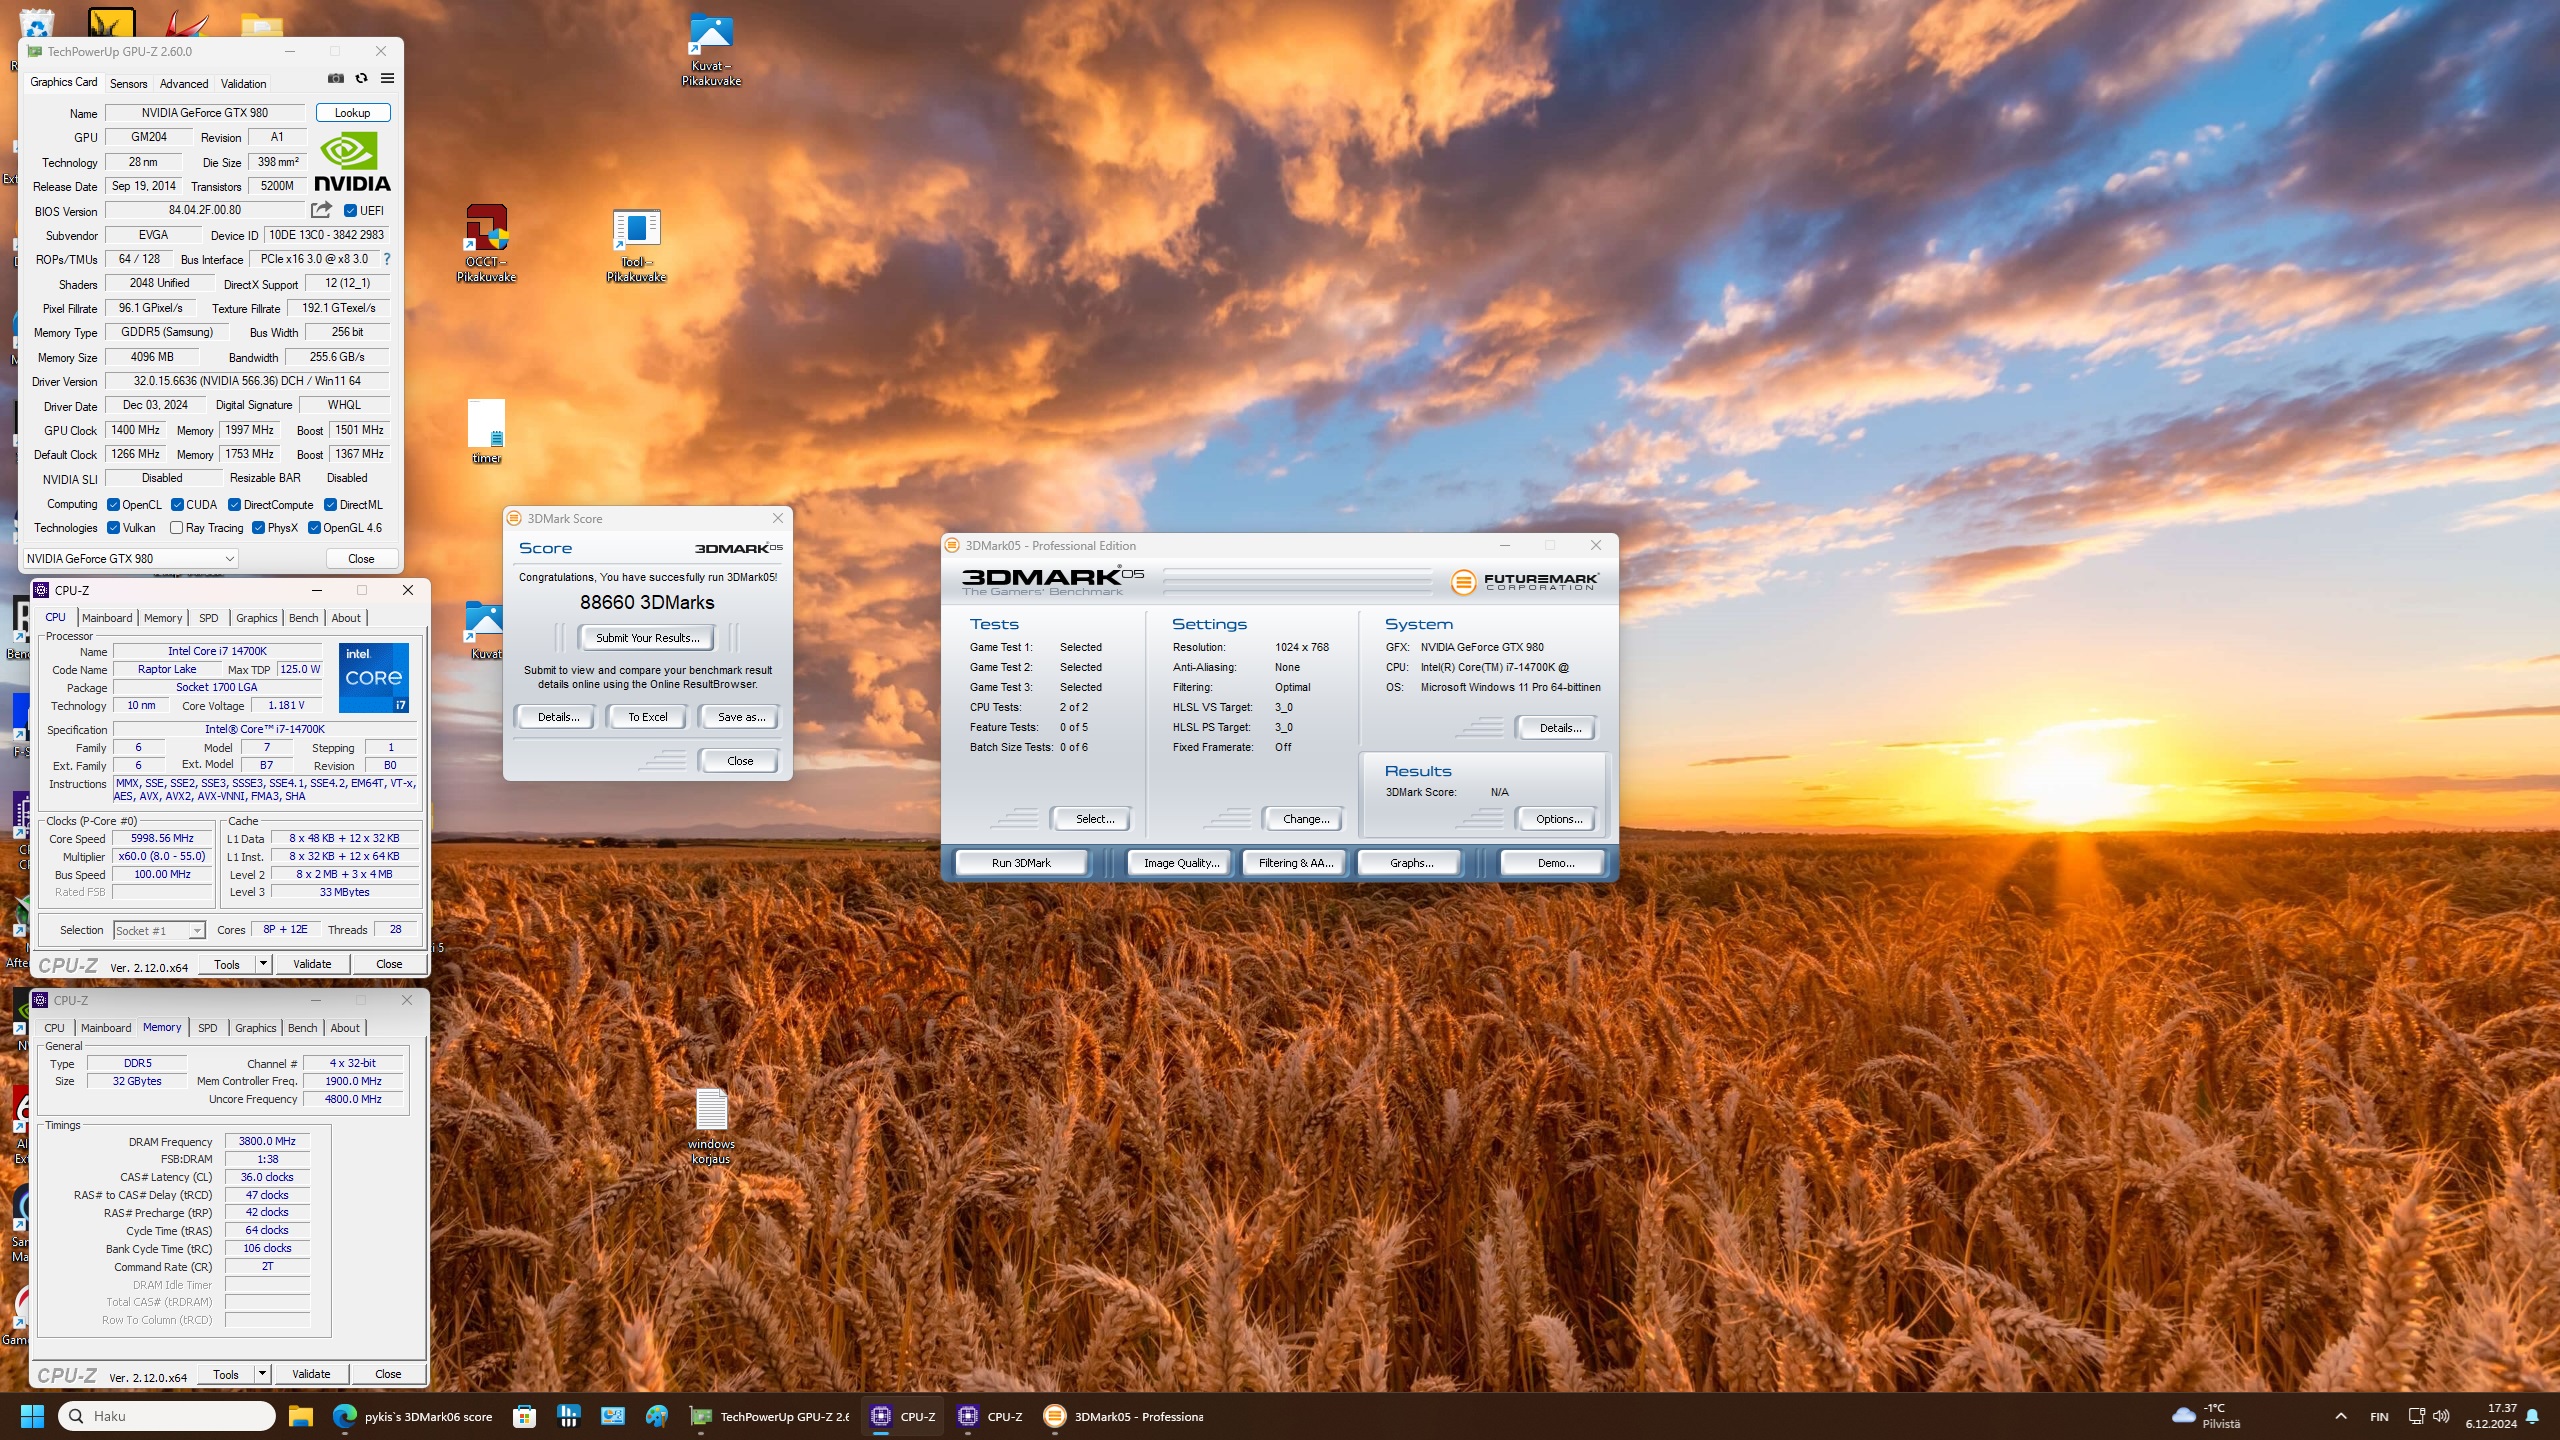
Task: Switch to 3DMark05 Professional taskbar item
Action: (x=1124, y=1416)
